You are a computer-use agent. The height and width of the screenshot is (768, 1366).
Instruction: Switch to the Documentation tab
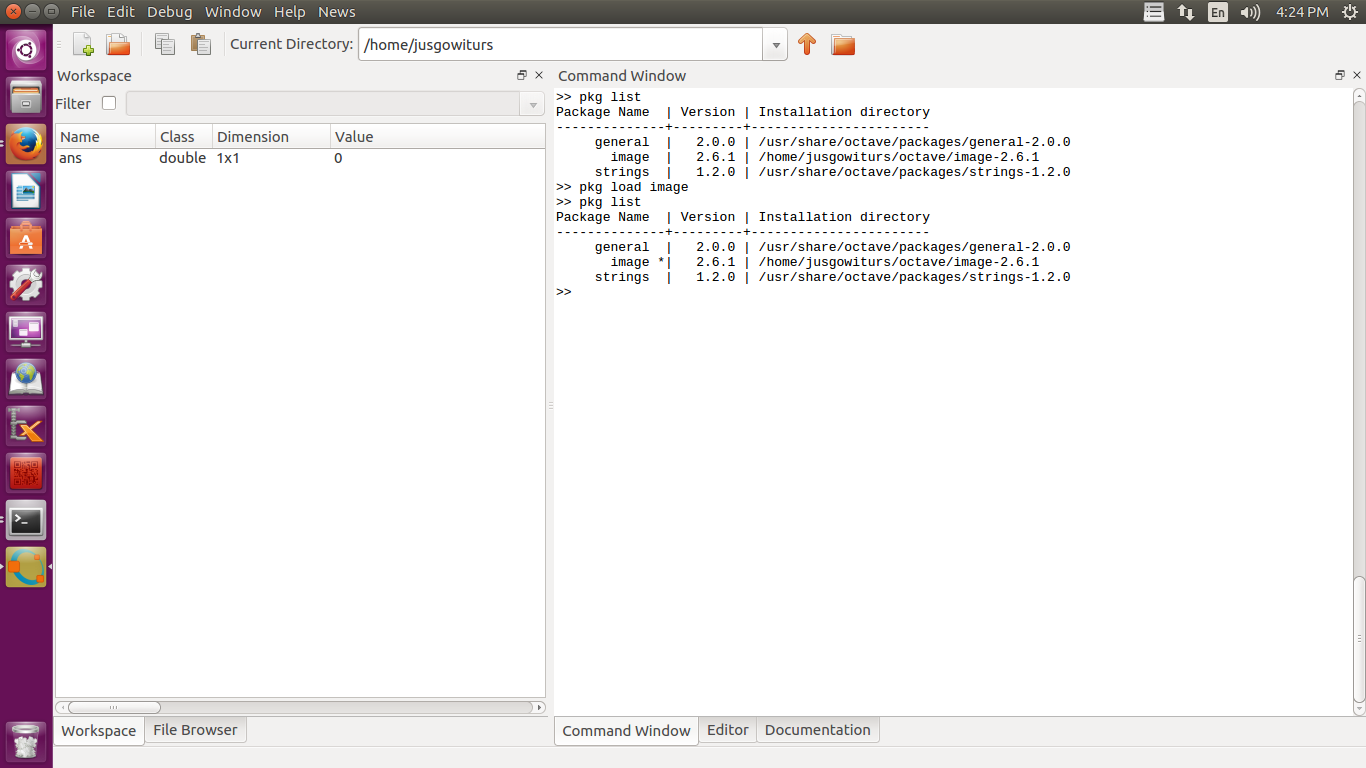[818, 730]
